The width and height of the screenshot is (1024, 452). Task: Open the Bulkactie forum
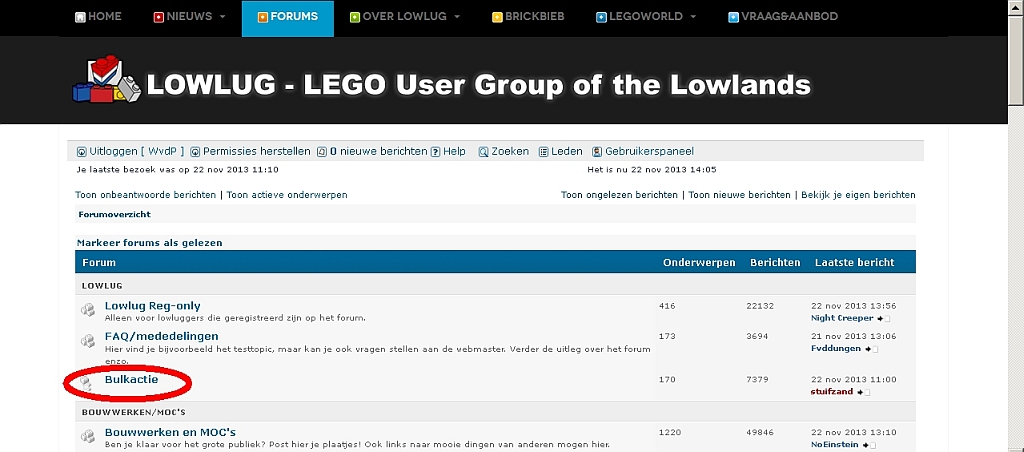click(131, 379)
